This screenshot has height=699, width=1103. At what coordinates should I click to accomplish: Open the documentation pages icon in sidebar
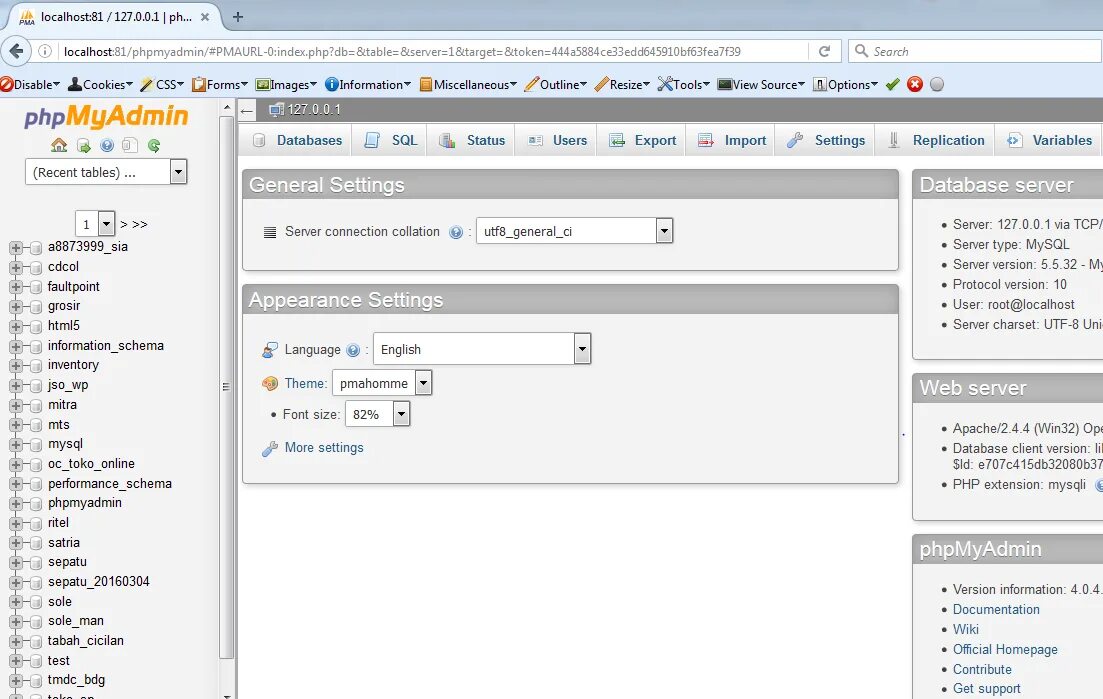coord(129,146)
